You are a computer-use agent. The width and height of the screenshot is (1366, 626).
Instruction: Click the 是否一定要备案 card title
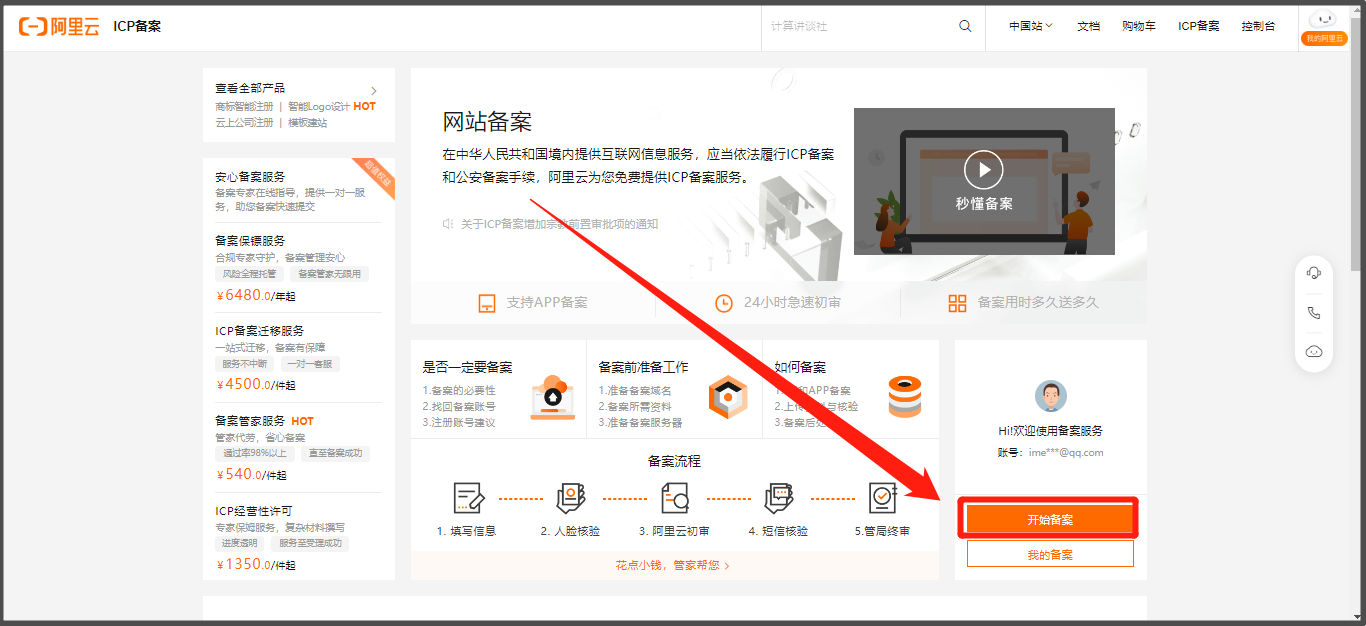coord(467,367)
